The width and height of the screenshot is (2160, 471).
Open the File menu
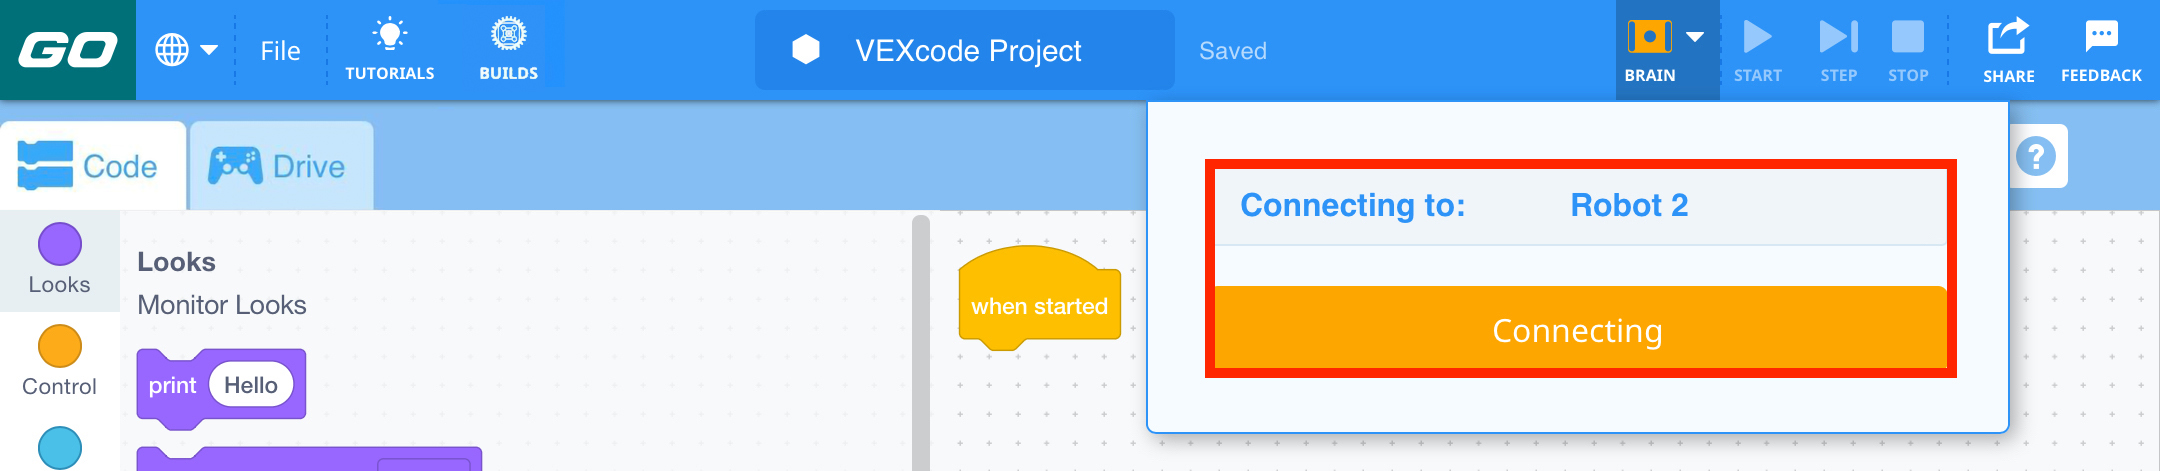coord(280,51)
